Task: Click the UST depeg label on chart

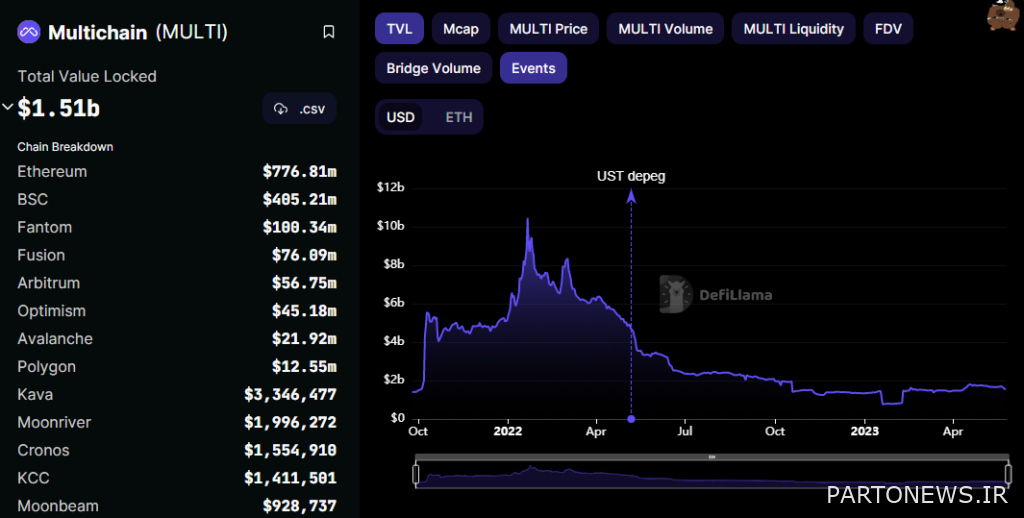Action: pyautogui.click(x=631, y=176)
